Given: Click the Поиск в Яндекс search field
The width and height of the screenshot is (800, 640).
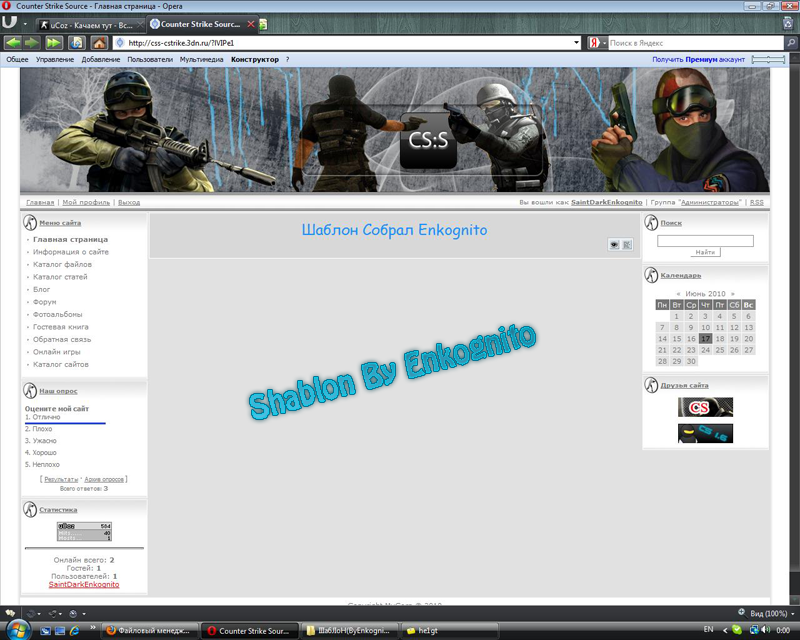Looking at the screenshot, I should point(696,43).
